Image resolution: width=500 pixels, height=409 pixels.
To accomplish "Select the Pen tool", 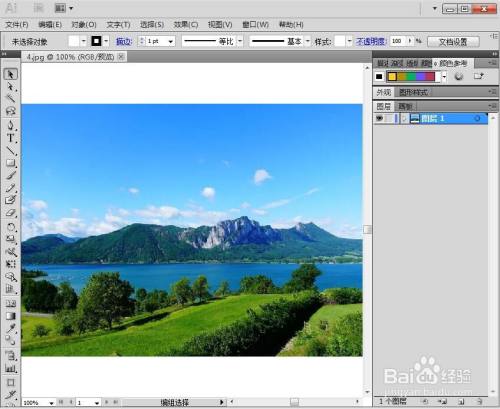I will point(10,125).
